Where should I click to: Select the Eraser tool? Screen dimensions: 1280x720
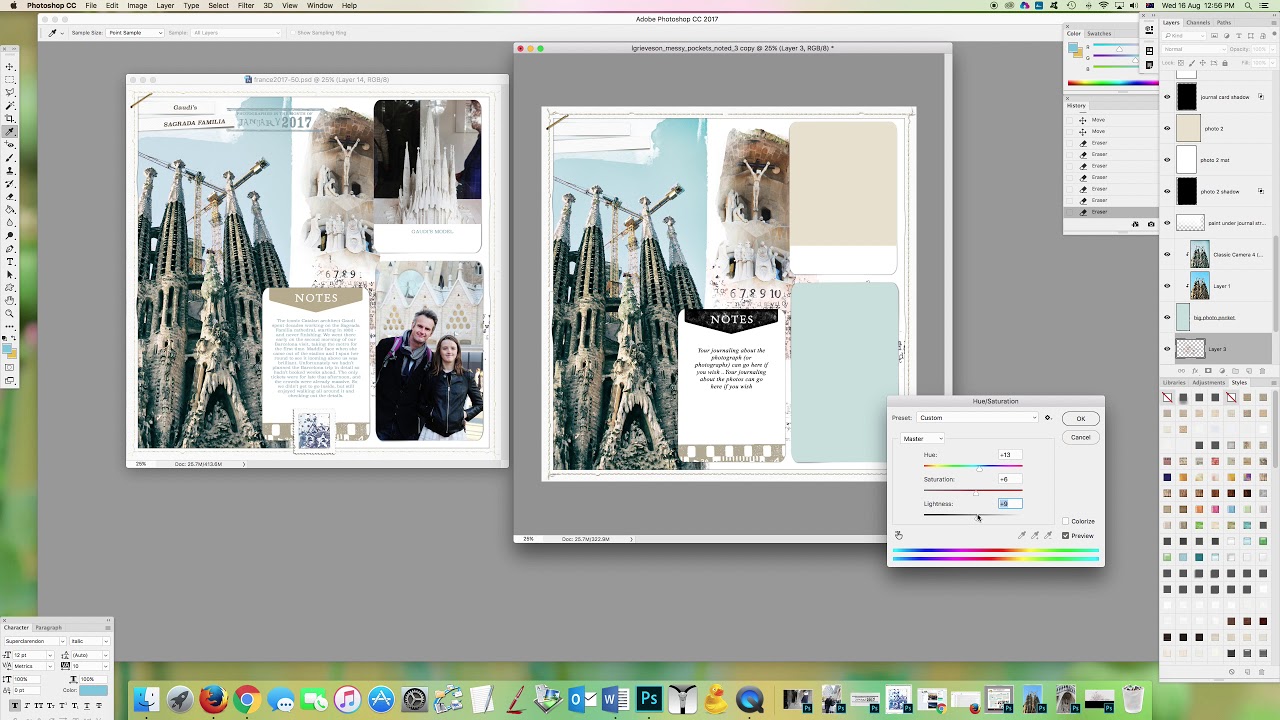10,196
